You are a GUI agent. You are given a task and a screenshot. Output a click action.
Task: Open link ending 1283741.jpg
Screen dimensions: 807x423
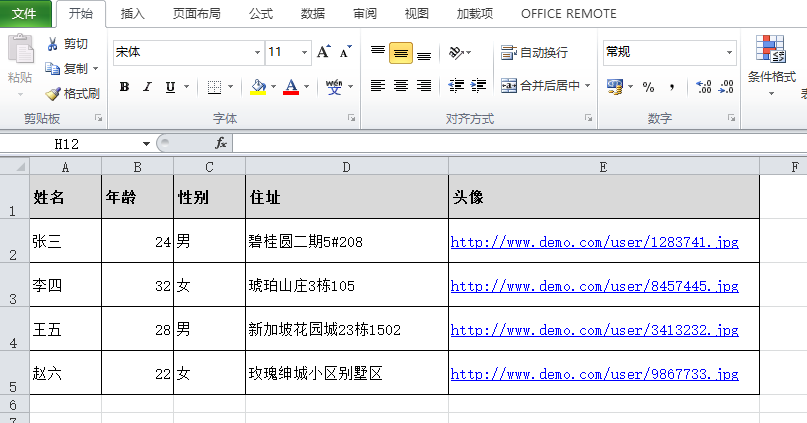(594, 242)
